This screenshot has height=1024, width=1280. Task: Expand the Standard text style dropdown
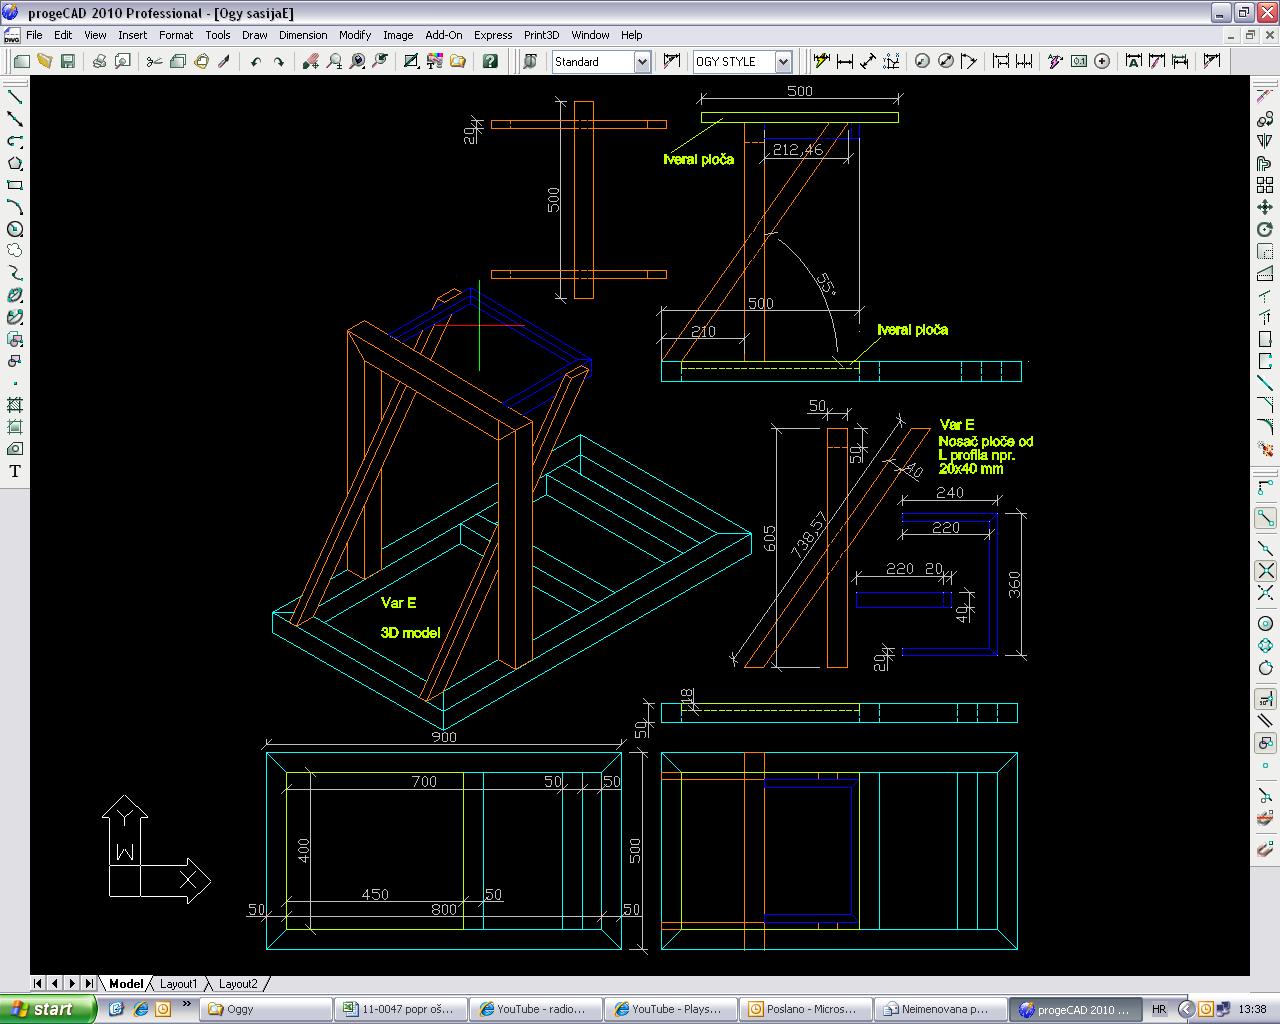click(642, 62)
